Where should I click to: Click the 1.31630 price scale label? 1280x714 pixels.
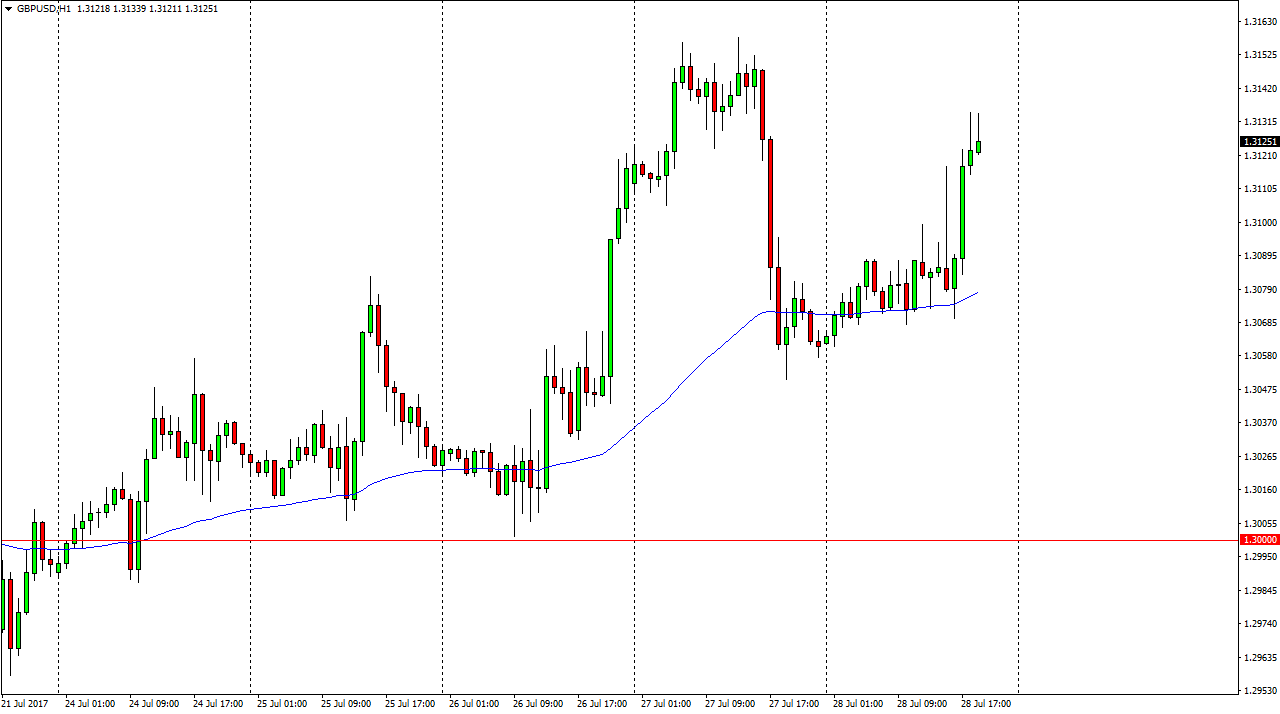coord(1259,22)
